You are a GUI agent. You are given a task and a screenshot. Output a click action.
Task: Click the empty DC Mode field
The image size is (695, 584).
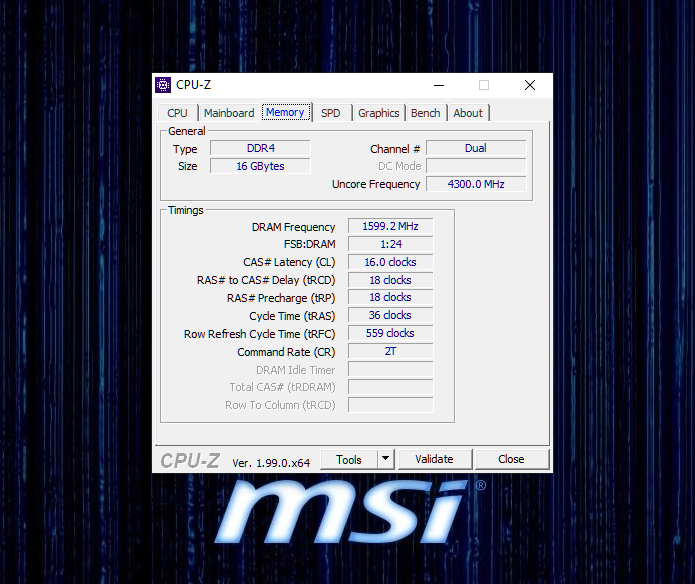point(476,166)
